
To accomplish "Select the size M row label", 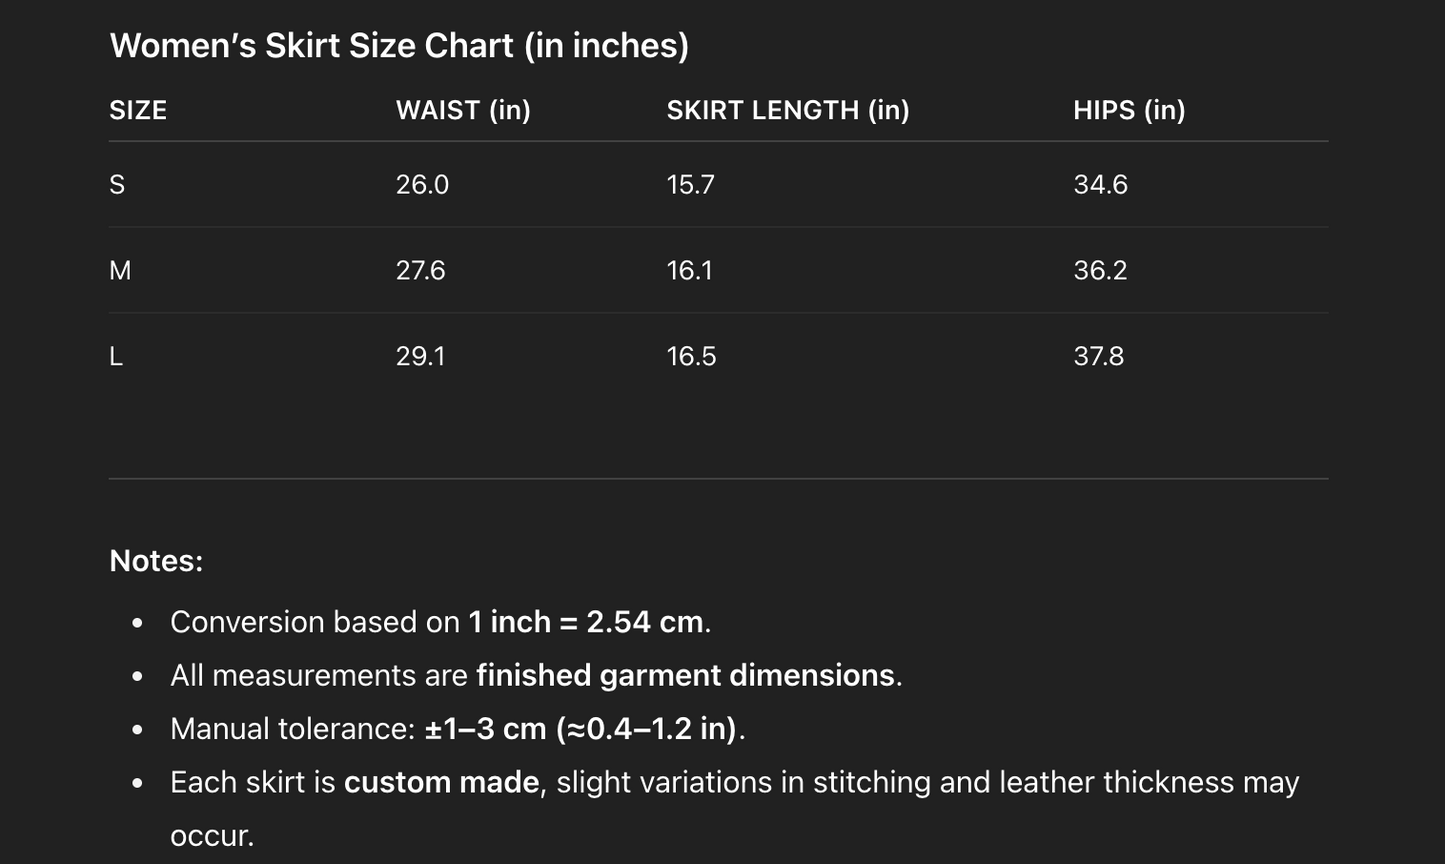I will (x=120, y=271).
